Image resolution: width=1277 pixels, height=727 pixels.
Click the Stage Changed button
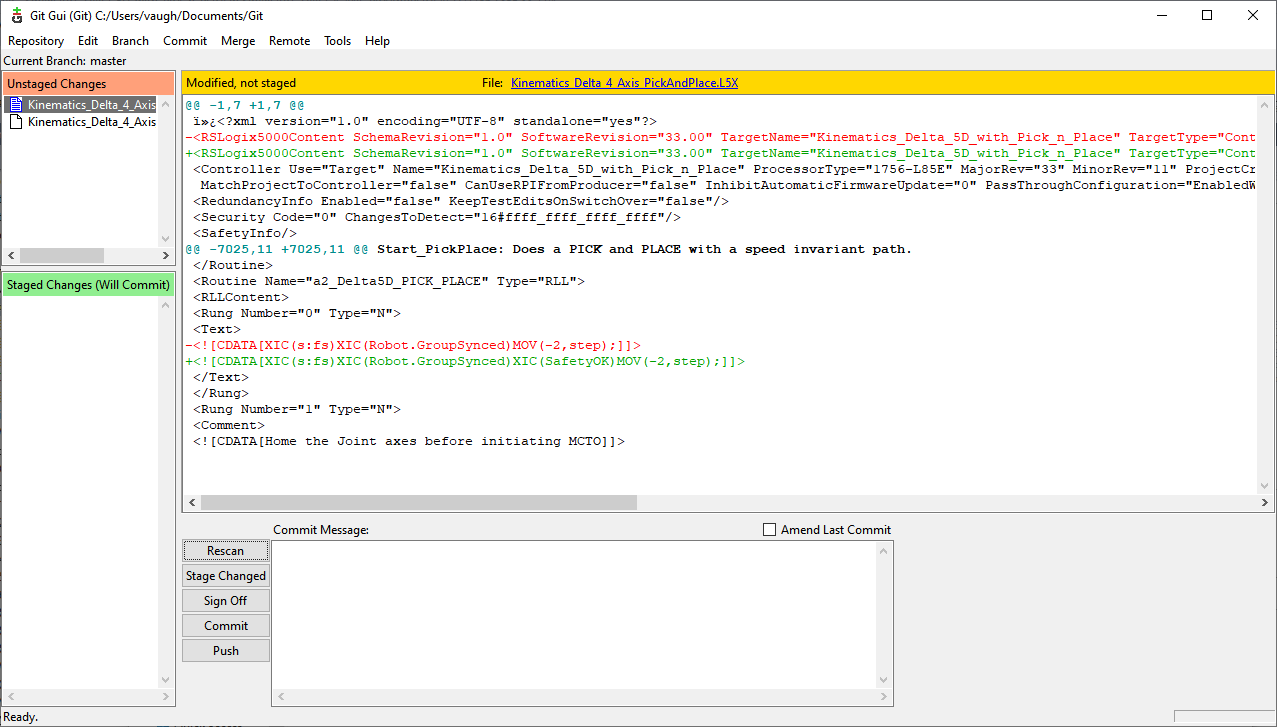(x=226, y=576)
